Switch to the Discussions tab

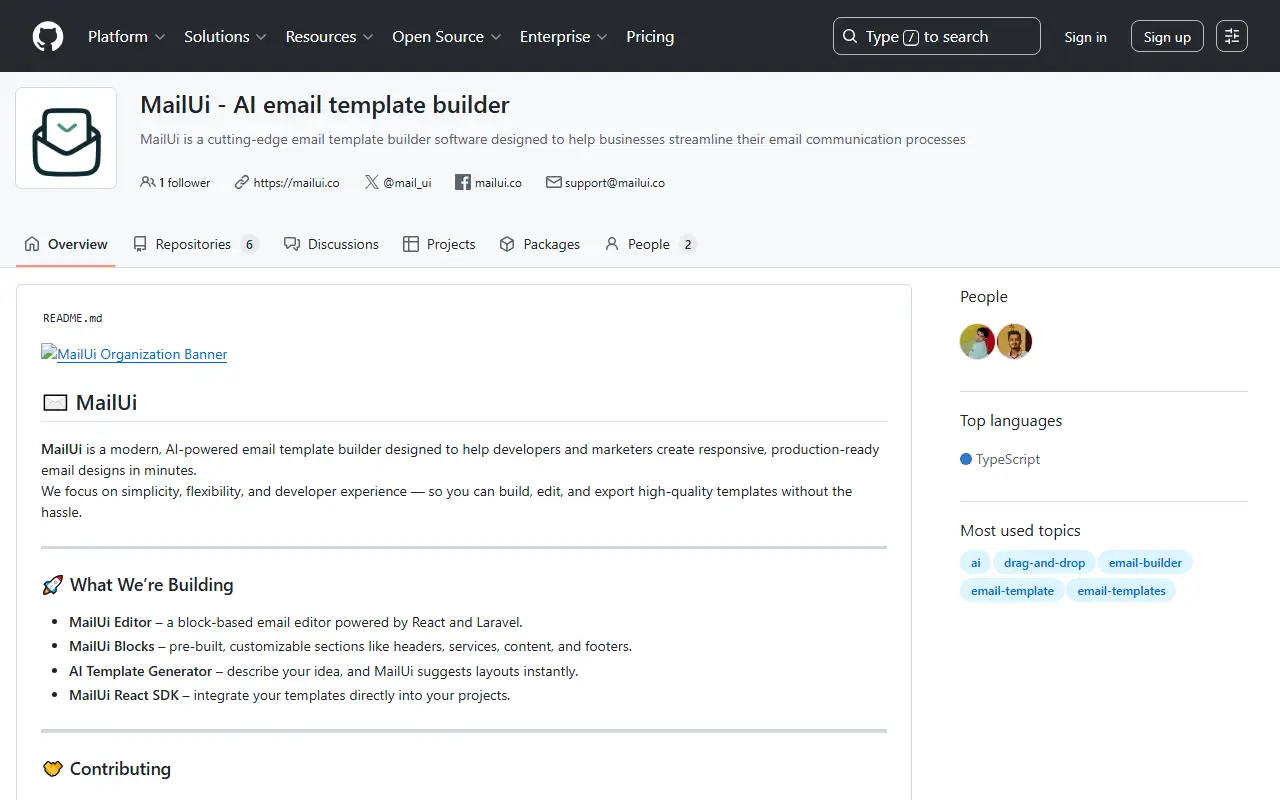[331, 244]
